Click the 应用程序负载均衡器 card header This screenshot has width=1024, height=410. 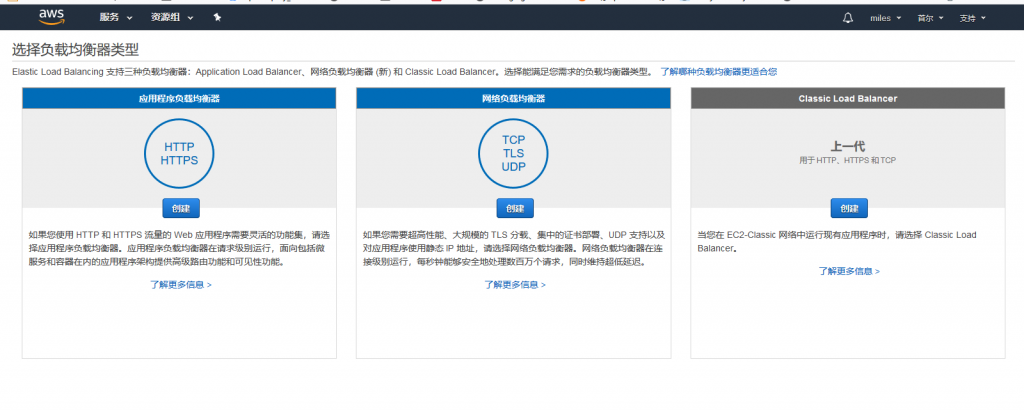point(179,99)
